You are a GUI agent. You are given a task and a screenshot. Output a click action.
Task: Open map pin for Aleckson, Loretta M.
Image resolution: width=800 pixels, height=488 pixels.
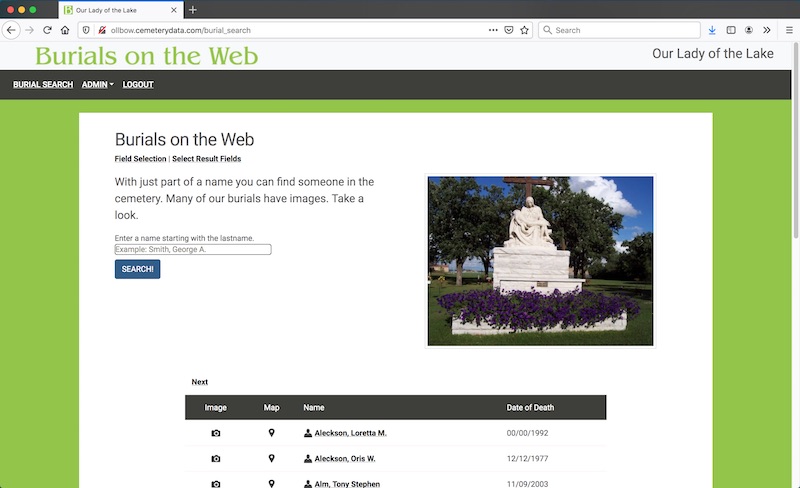pos(271,433)
